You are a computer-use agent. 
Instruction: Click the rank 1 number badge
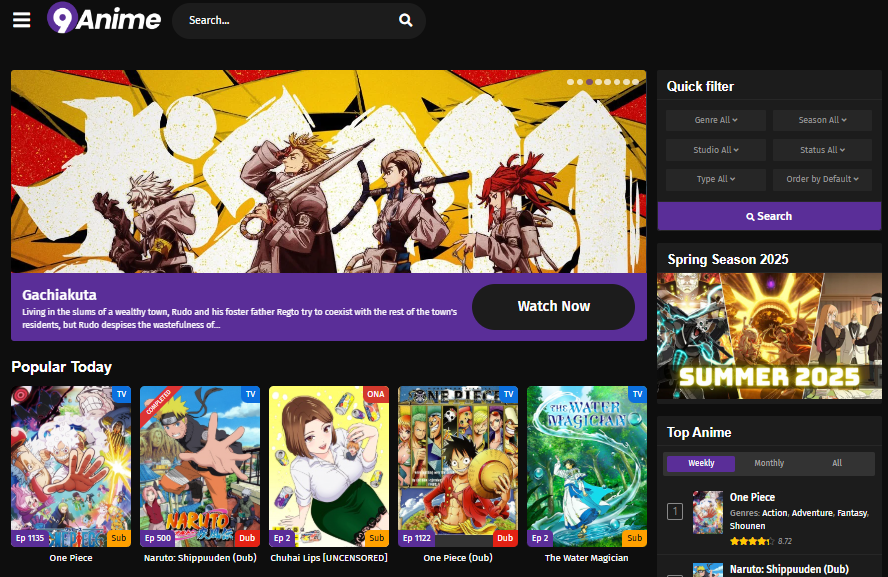(x=674, y=512)
